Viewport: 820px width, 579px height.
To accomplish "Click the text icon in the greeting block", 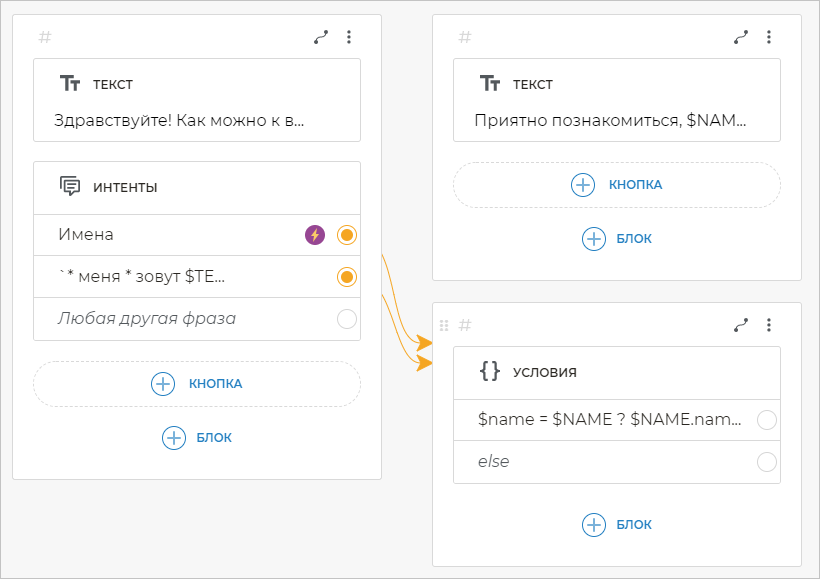I will pyautogui.click(x=70, y=84).
